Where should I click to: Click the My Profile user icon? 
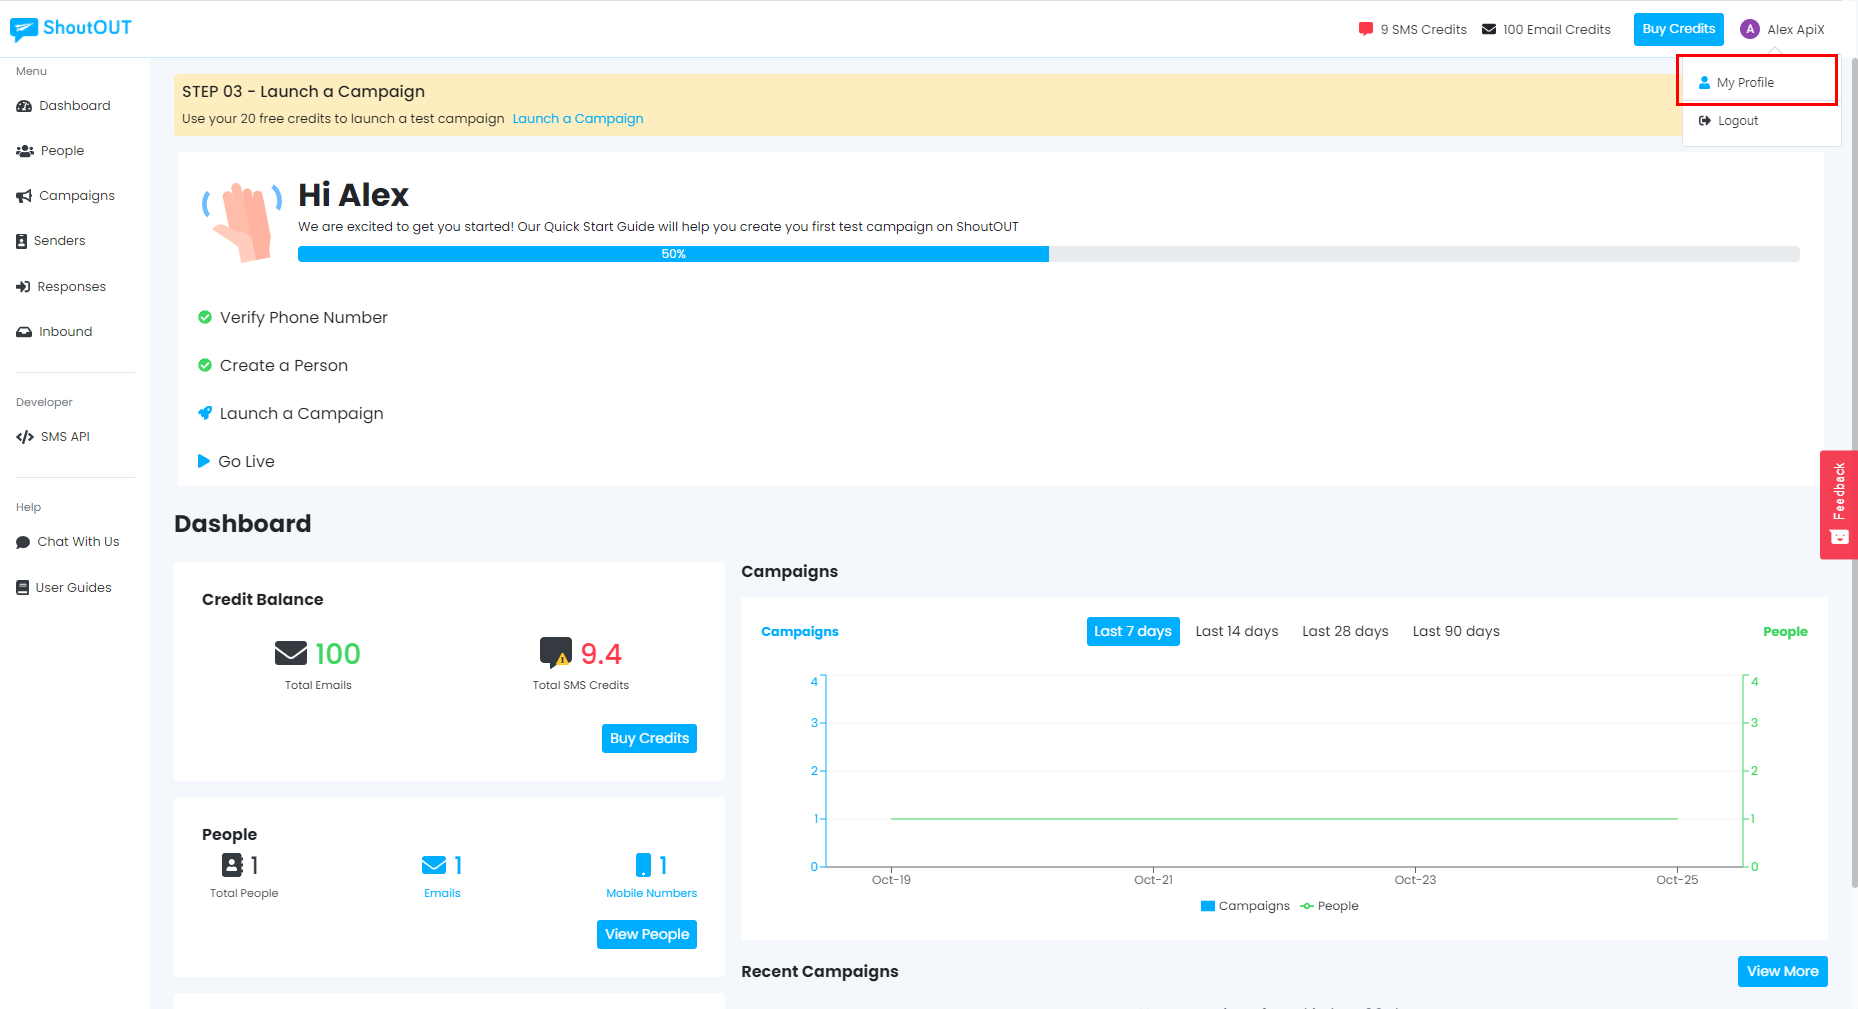pyautogui.click(x=1704, y=83)
